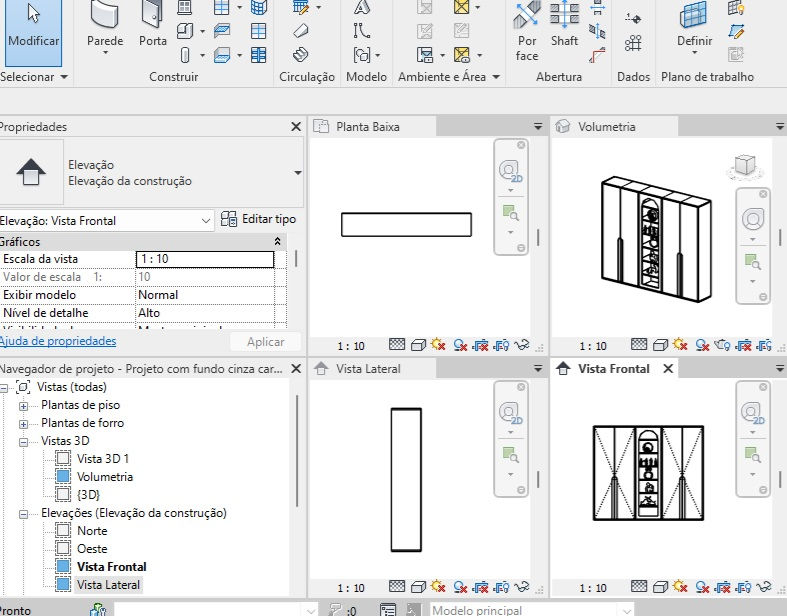Open the Selecionar panel dropdown
Screen dimensions: 787x616
click(x=64, y=77)
